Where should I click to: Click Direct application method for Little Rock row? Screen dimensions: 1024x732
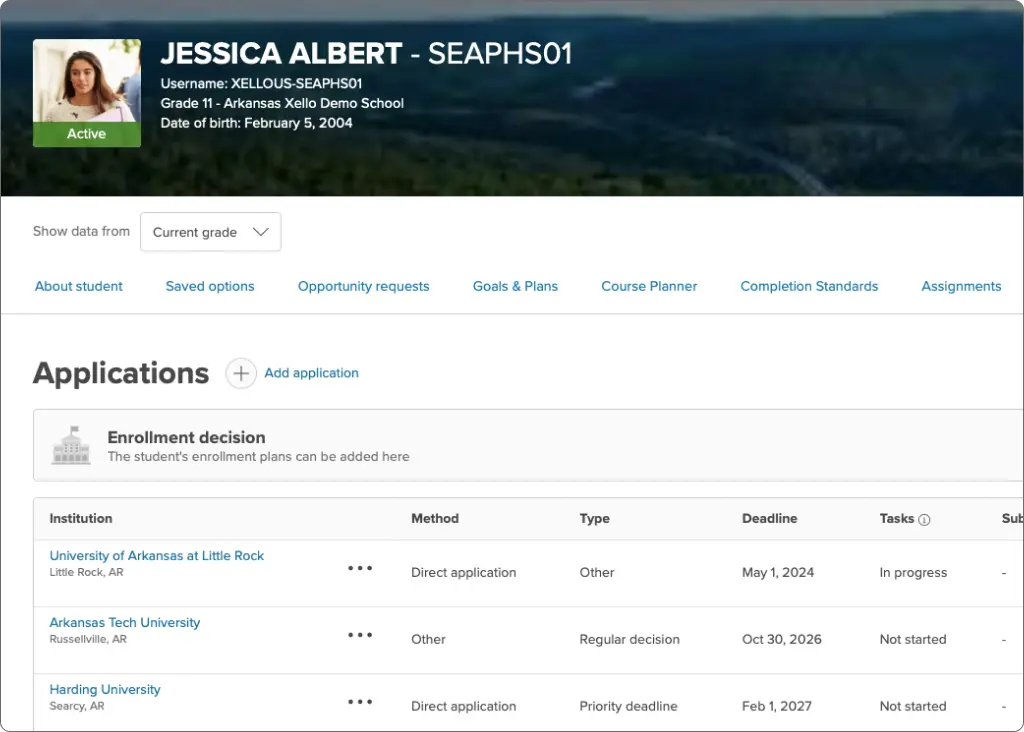pos(464,573)
